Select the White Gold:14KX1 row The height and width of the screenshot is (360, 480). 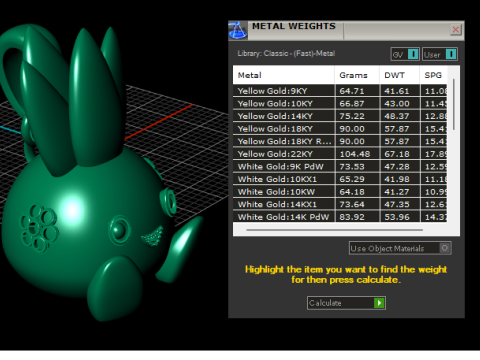[340, 204]
